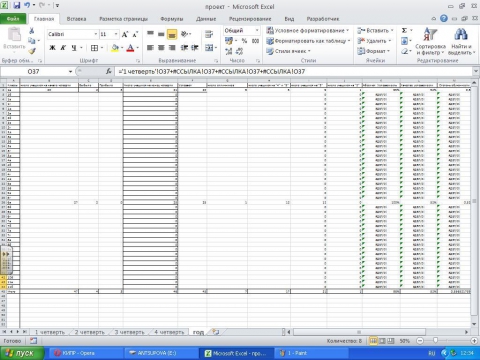
Task: Expand the number format Общий dropdown
Action: (257, 30)
